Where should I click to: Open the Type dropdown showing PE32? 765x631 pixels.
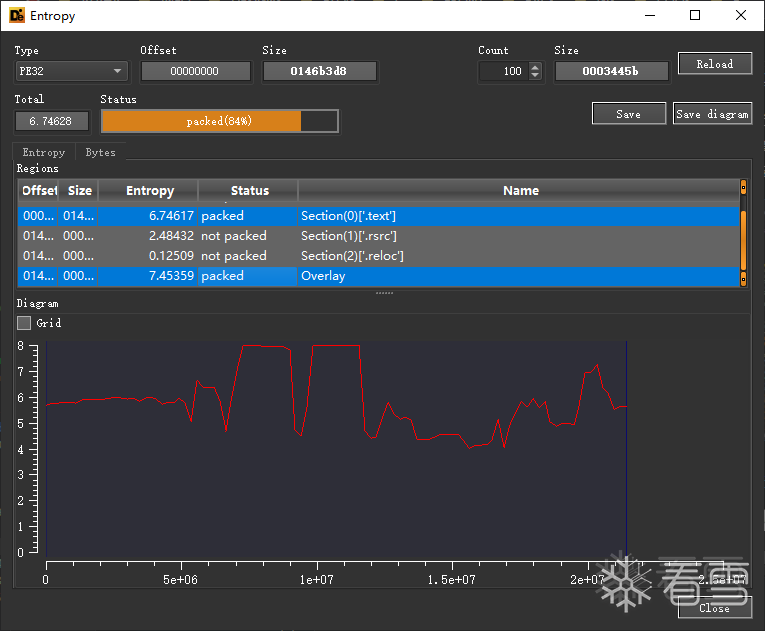click(72, 71)
